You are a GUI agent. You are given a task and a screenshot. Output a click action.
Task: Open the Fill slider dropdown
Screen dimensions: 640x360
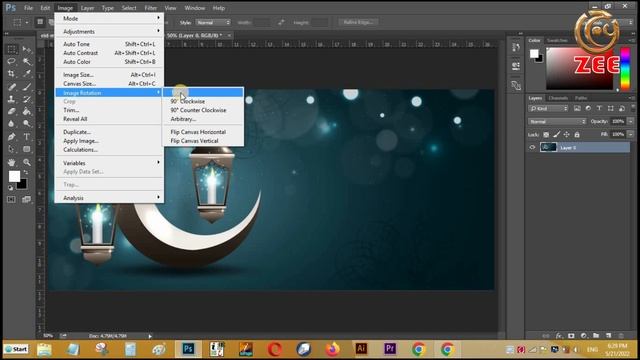[x=631, y=134]
